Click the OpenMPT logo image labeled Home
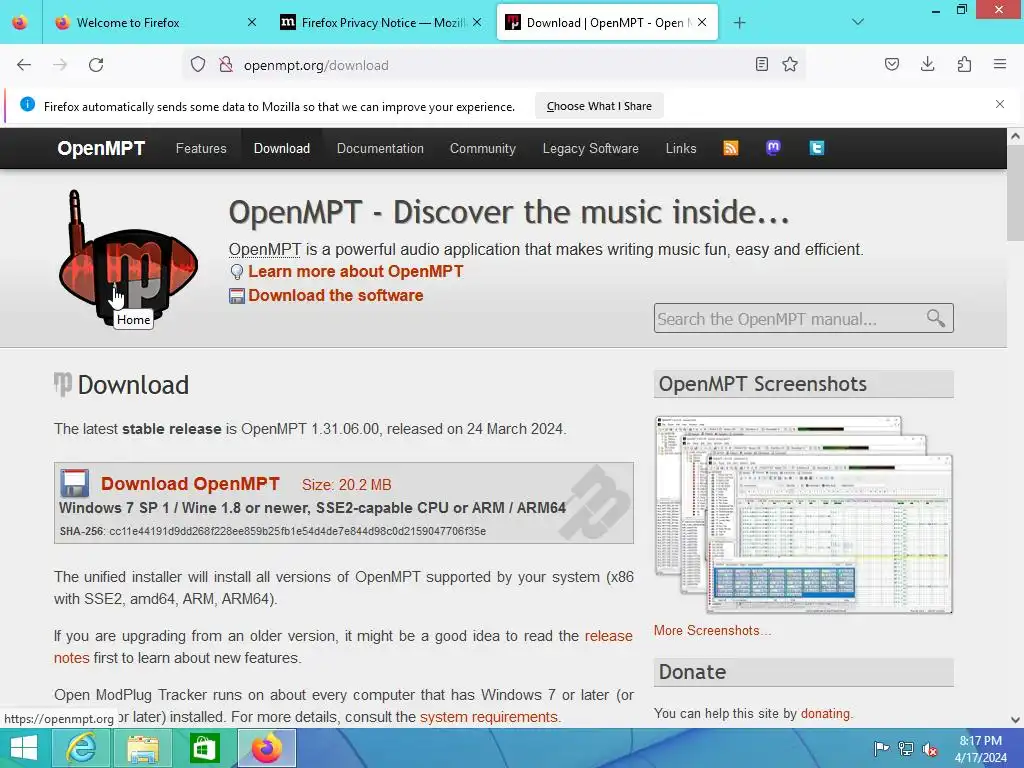Image resolution: width=1024 pixels, height=768 pixels. click(x=128, y=257)
